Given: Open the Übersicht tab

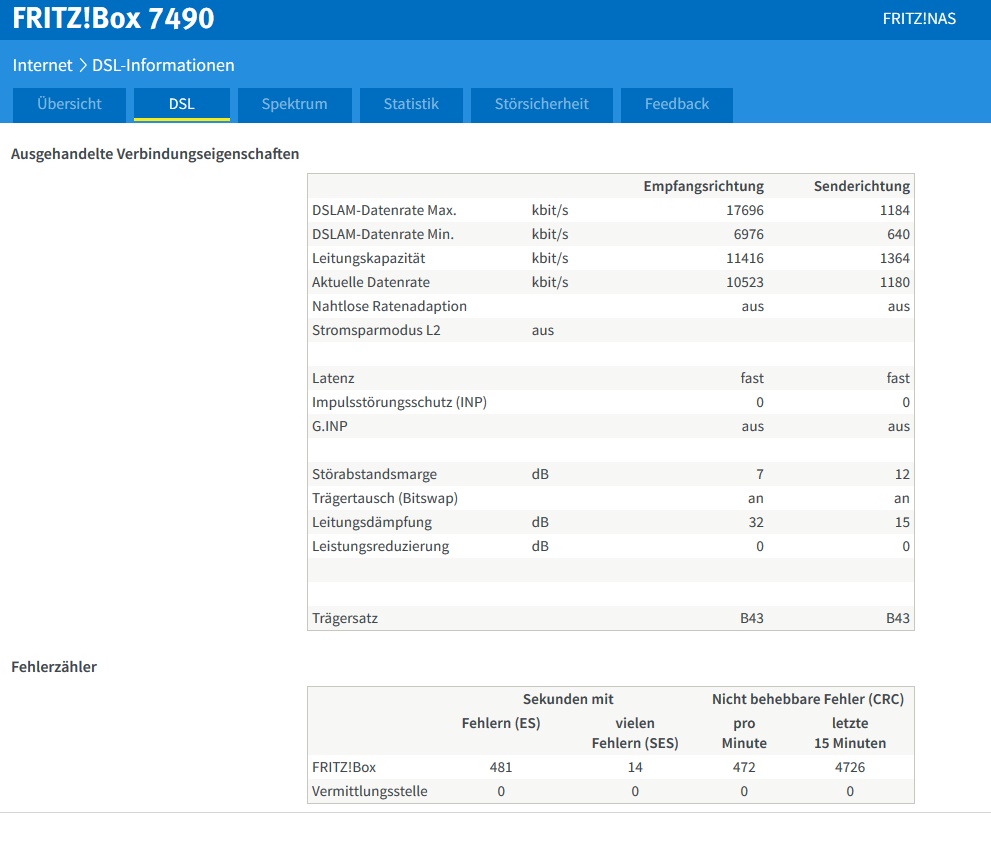Looking at the screenshot, I should pyautogui.click(x=70, y=104).
